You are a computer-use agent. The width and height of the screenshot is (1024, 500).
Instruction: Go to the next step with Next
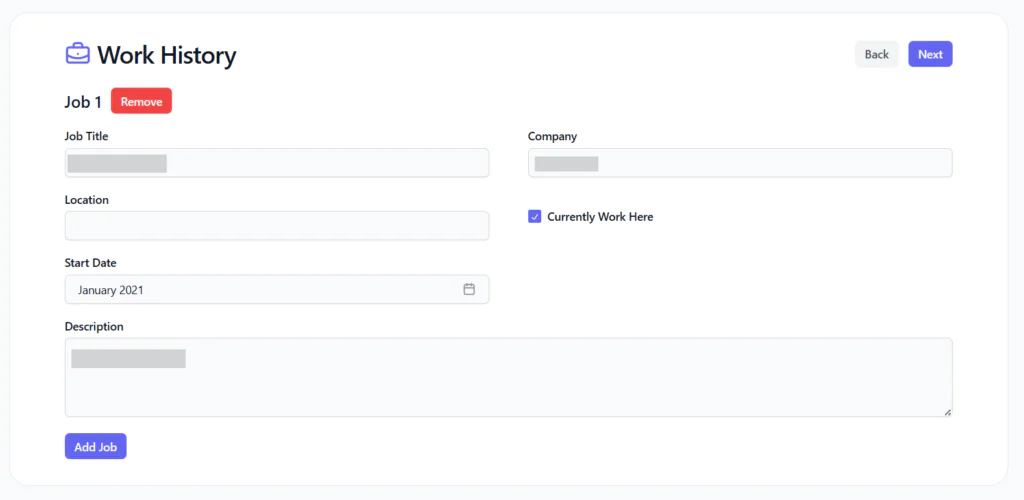pyautogui.click(x=930, y=54)
